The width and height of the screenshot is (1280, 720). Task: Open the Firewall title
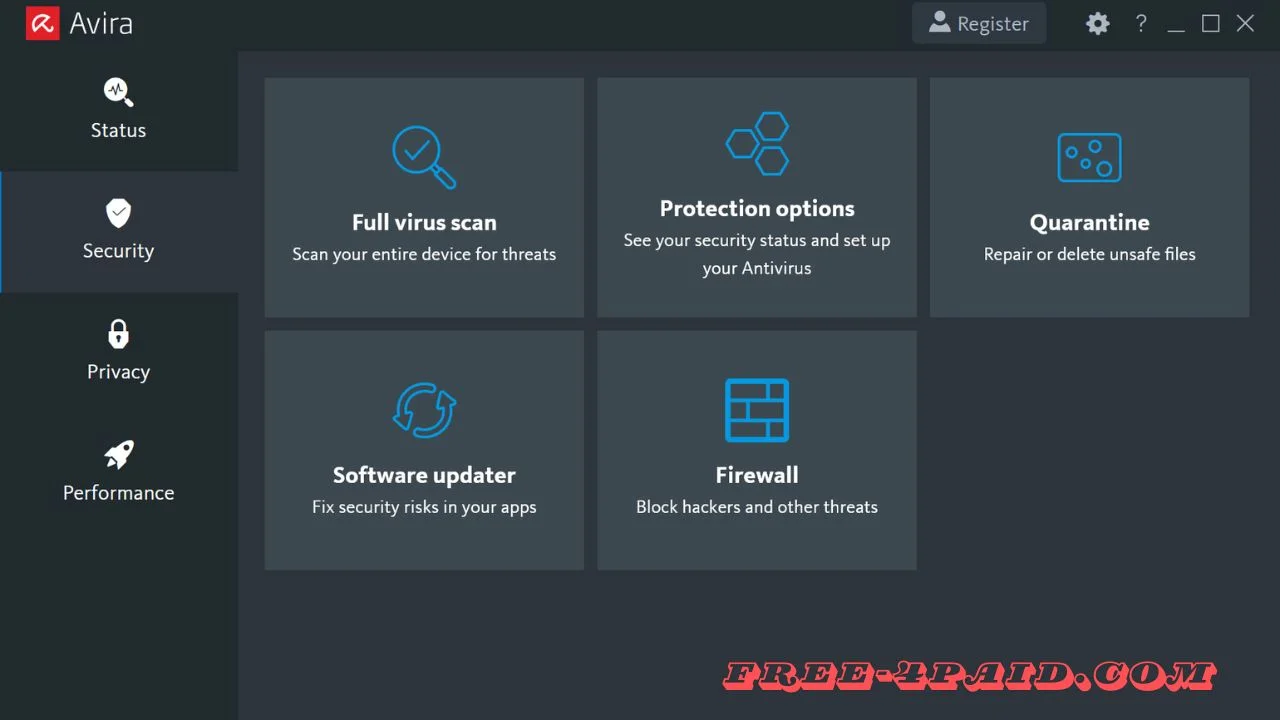click(x=757, y=475)
